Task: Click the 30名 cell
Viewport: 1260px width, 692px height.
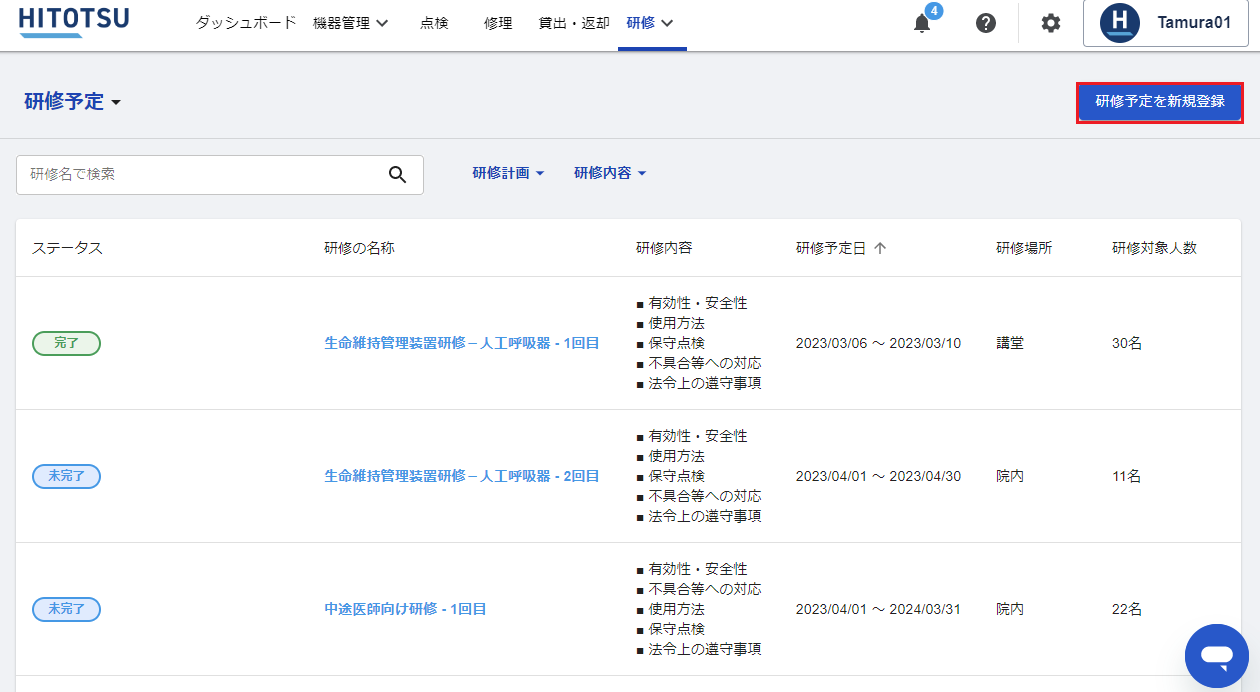Action: (1127, 343)
